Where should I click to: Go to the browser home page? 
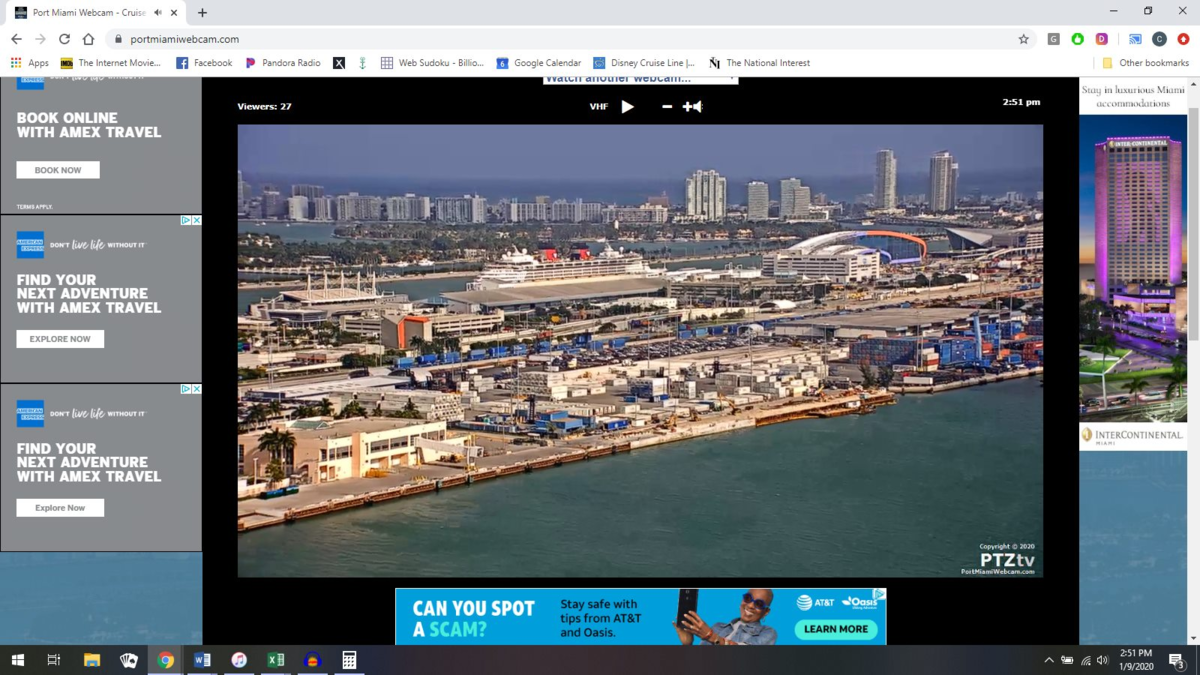(x=88, y=39)
